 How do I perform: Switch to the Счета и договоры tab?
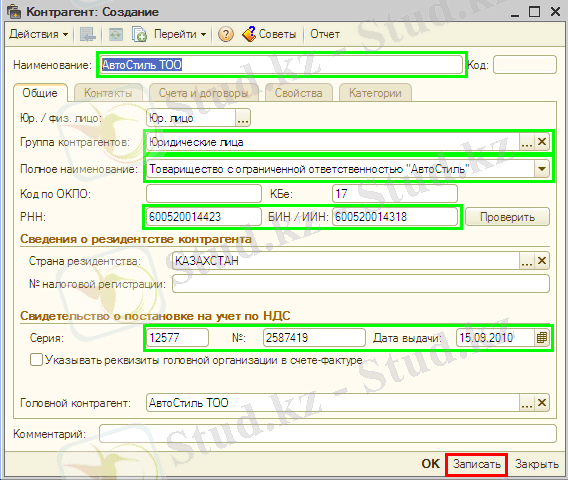[x=203, y=93]
